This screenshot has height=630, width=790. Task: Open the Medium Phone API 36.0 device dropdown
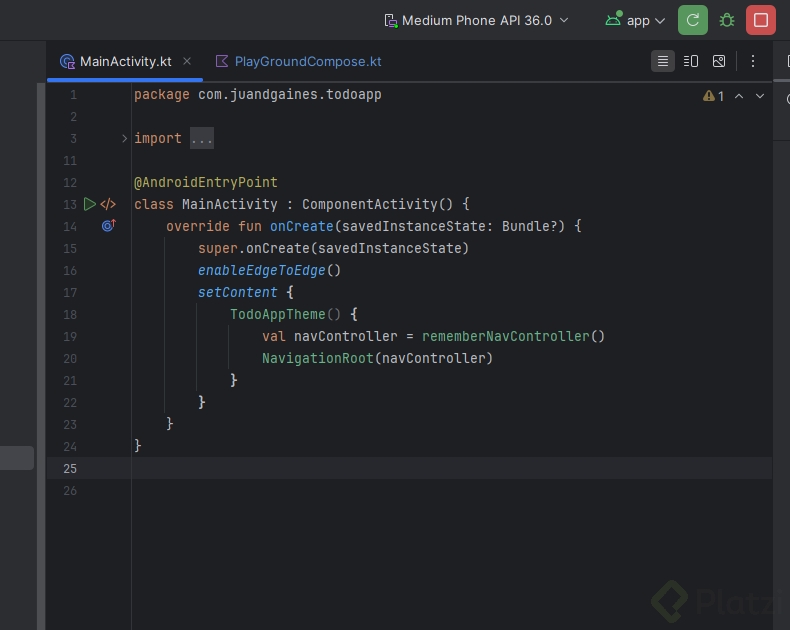click(x=476, y=20)
